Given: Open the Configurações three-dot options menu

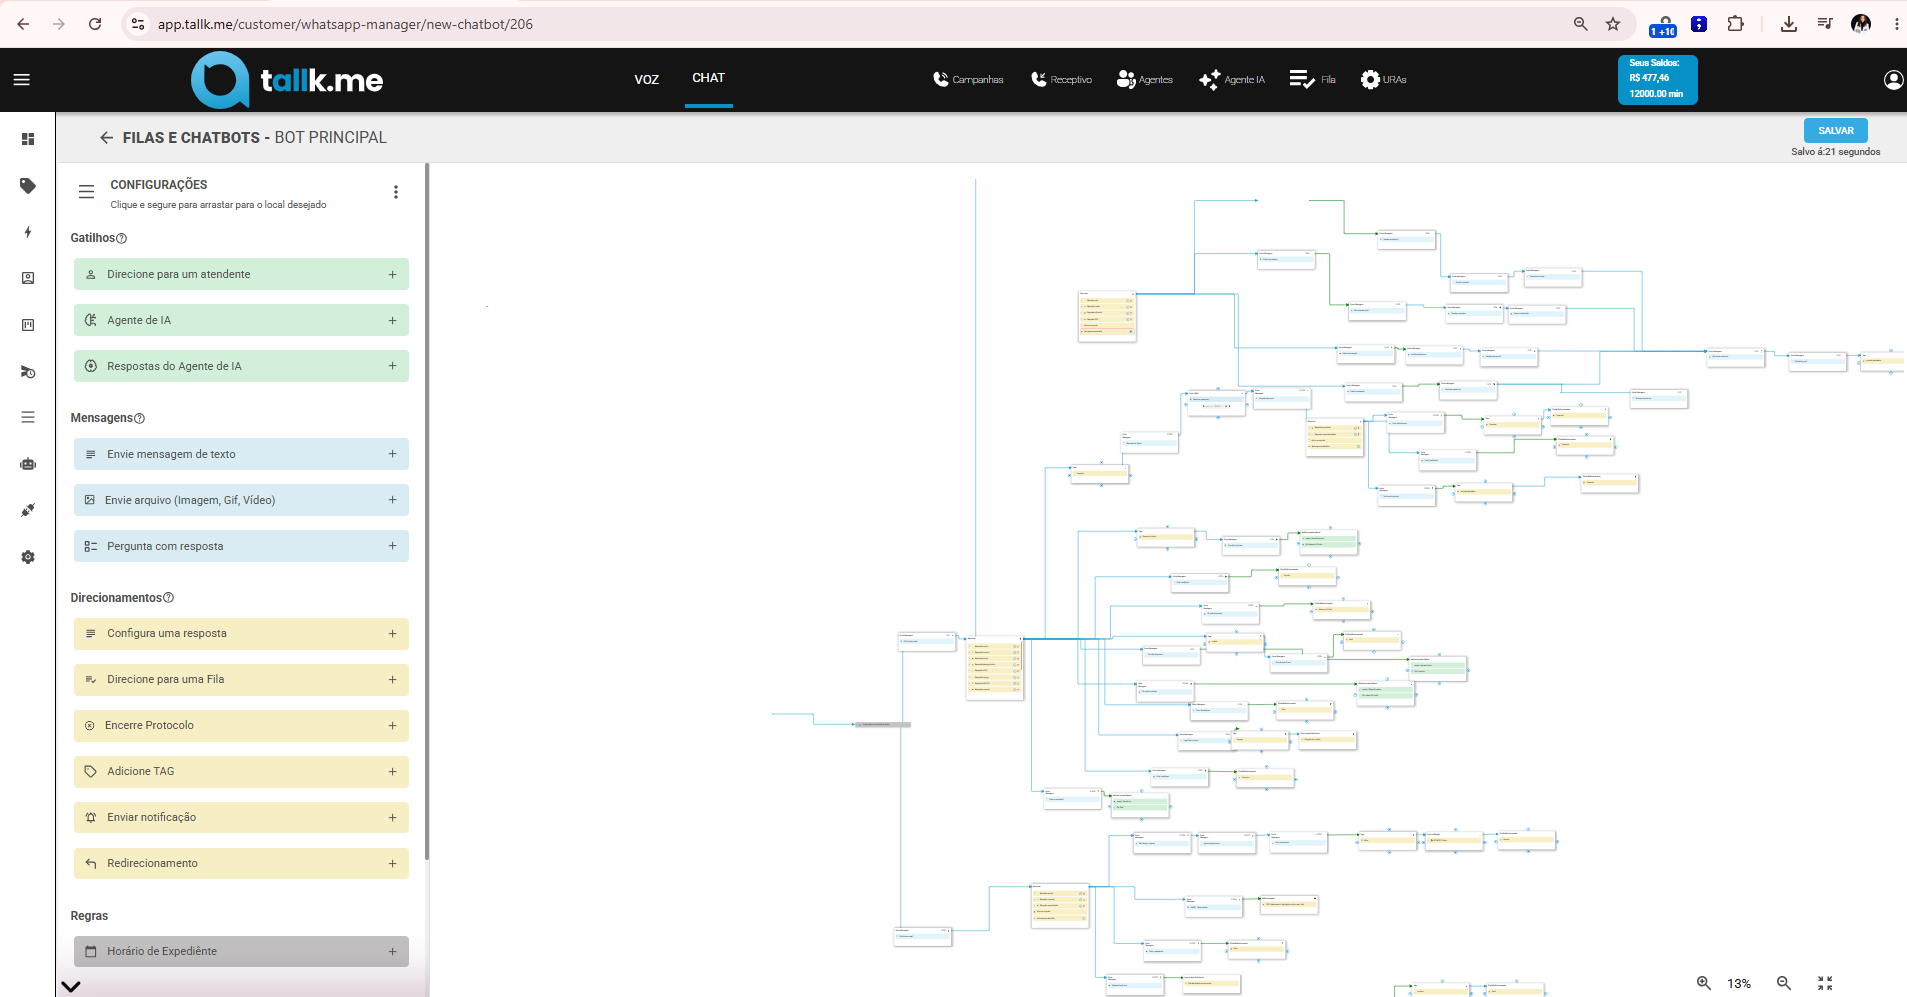Looking at the screenshot, I should (396, 192).
